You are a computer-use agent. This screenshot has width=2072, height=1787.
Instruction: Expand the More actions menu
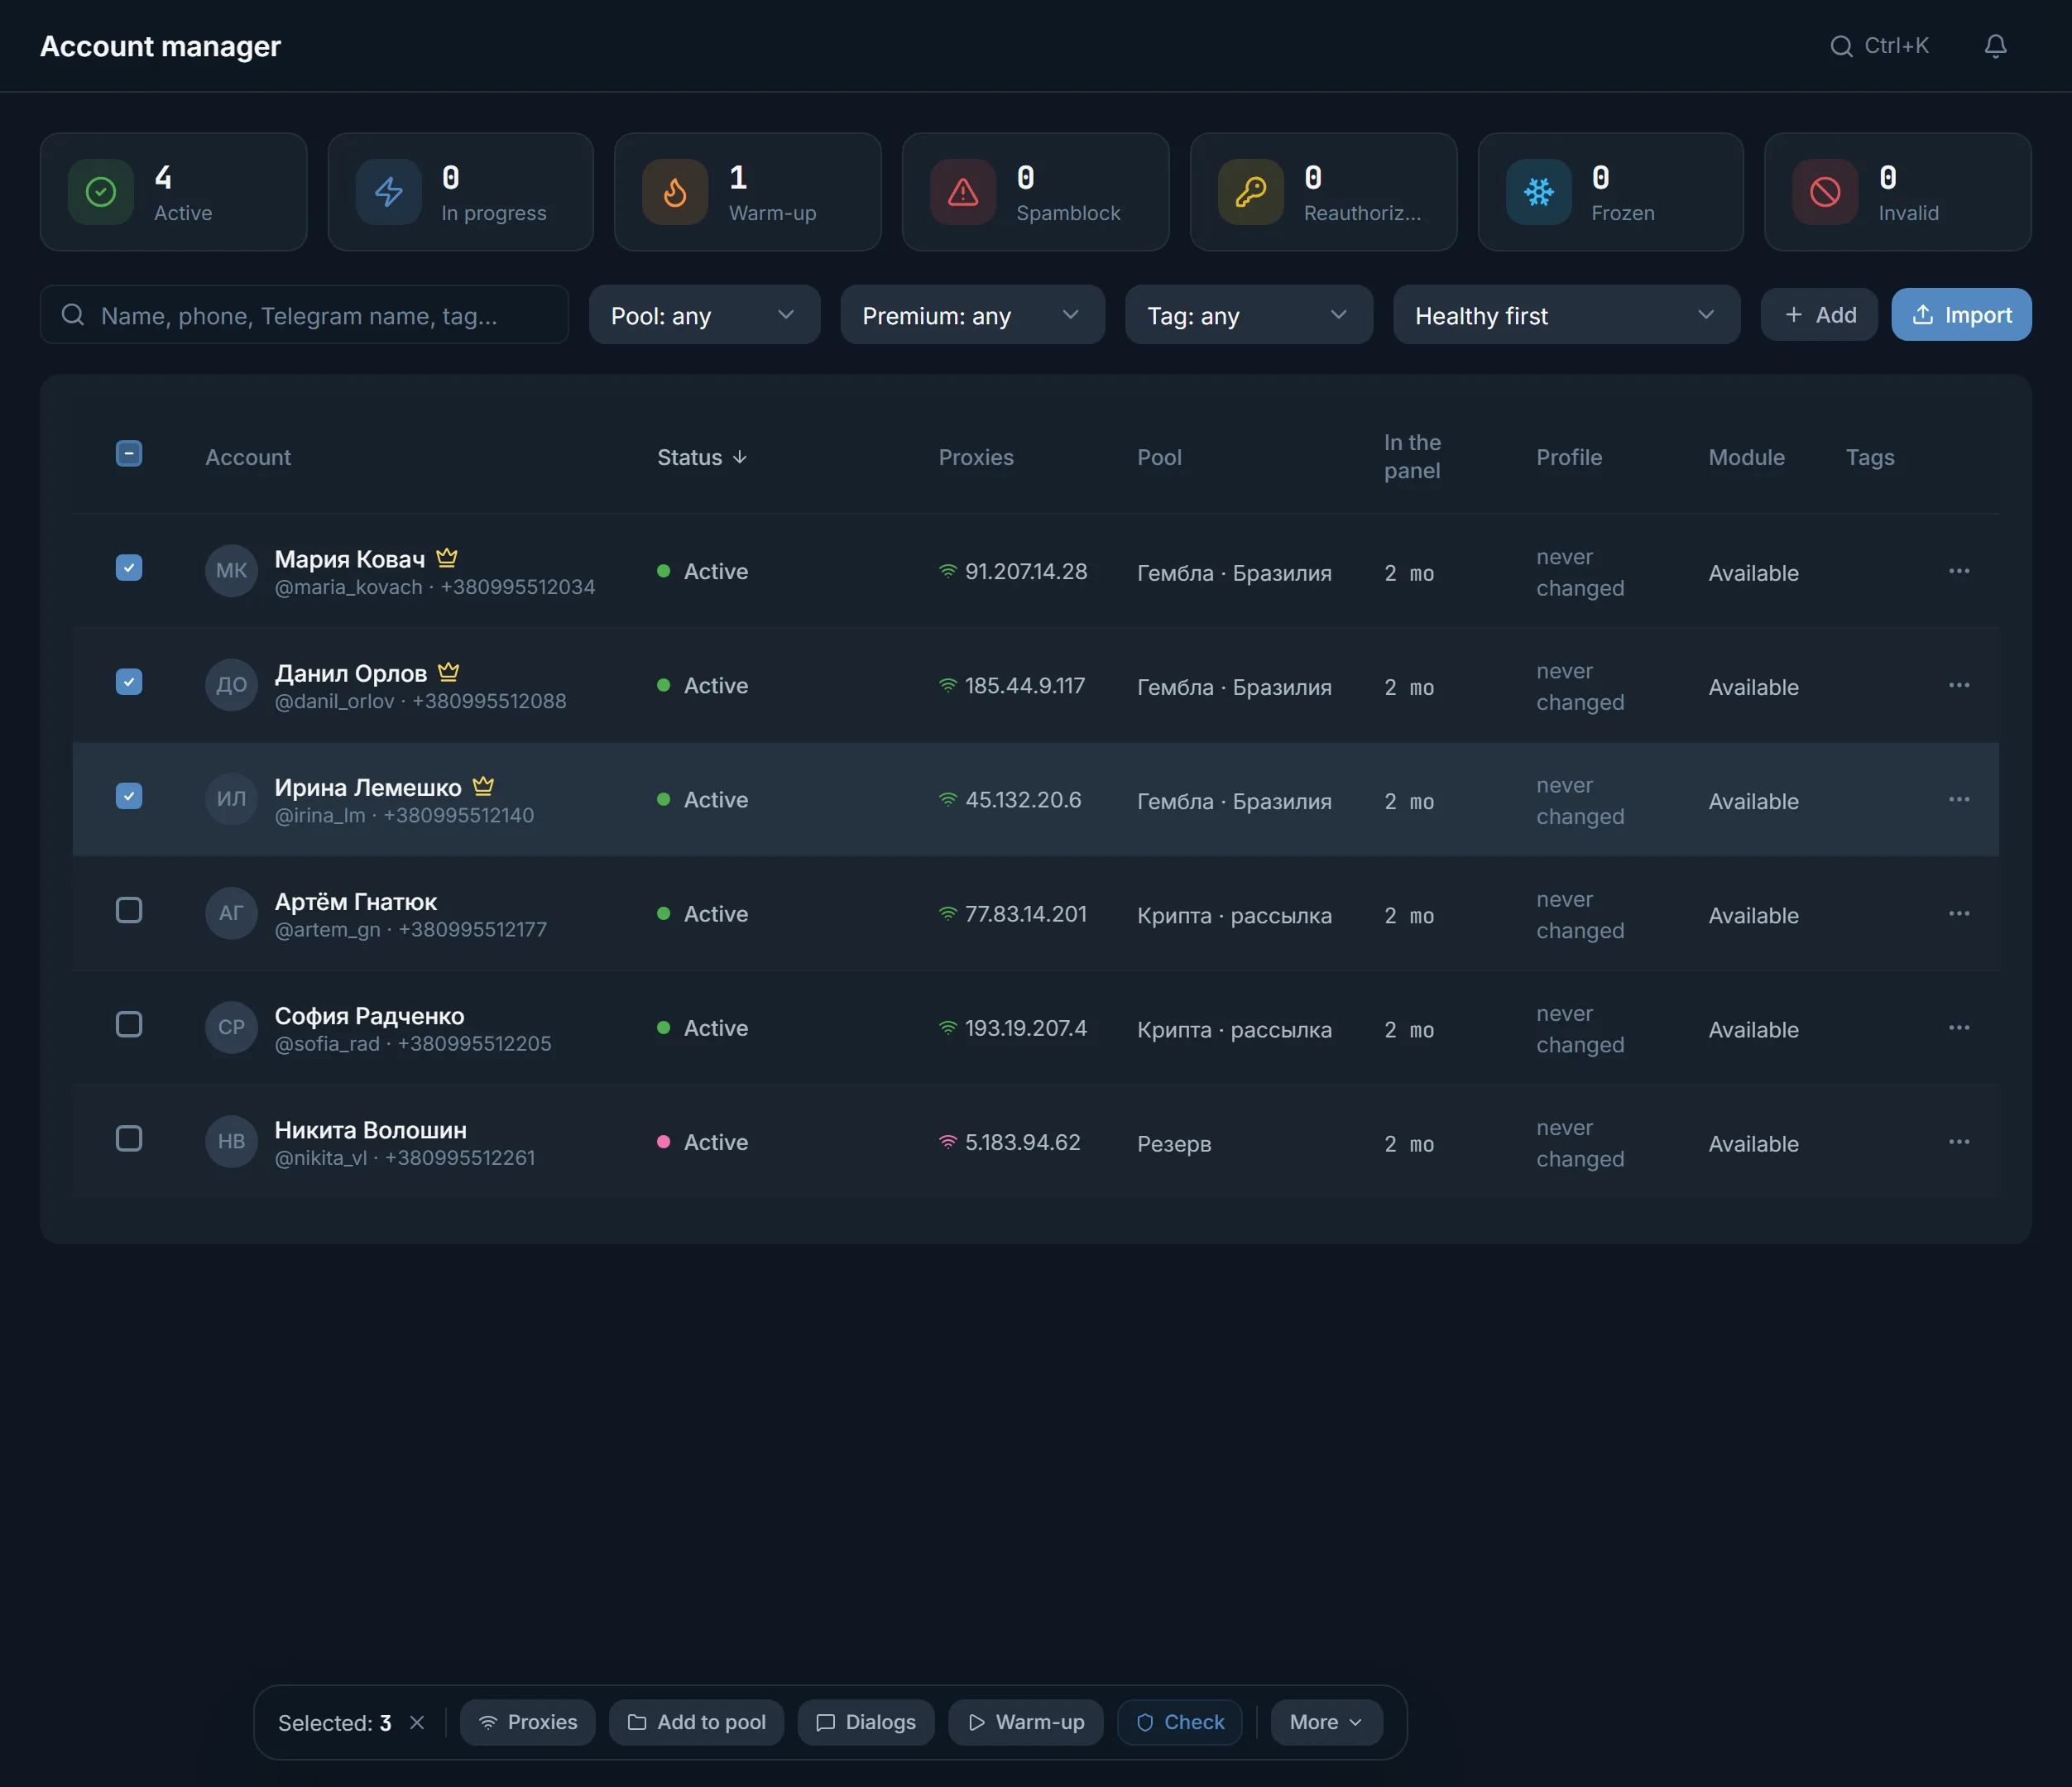click(1326, 1722)
